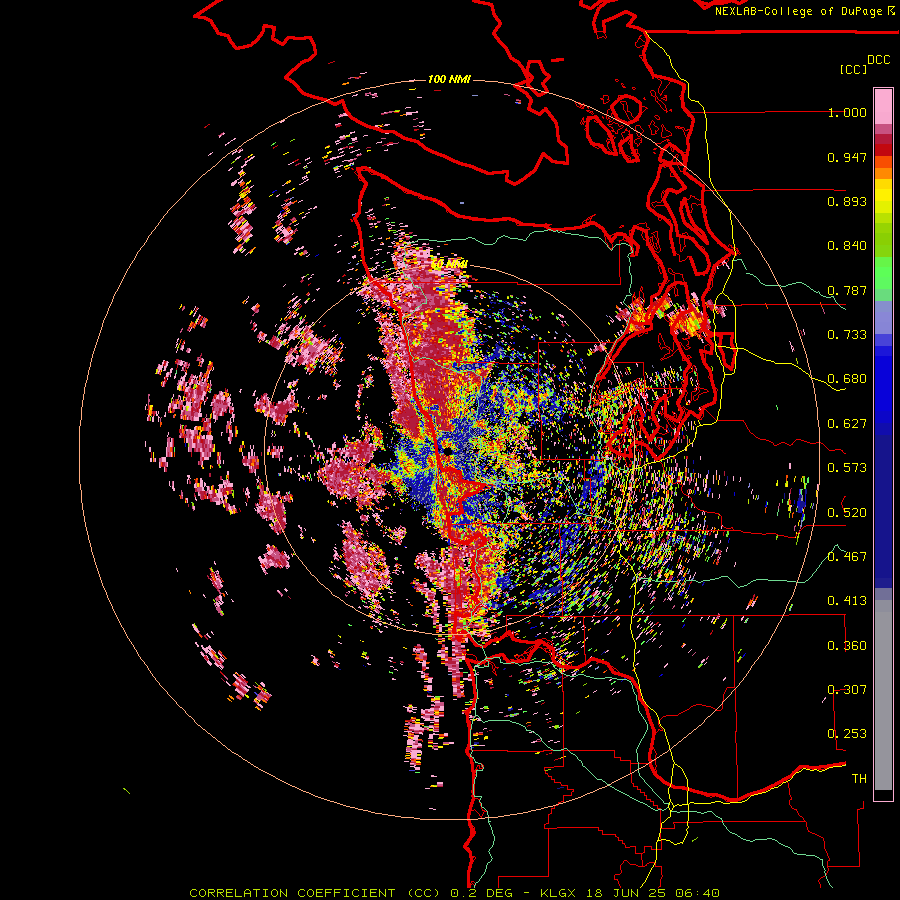Image resolution: width=900 pixels, height=900 pixels.
Task: Click the 50 NMI range ring label
Action: tap(449, 264)
